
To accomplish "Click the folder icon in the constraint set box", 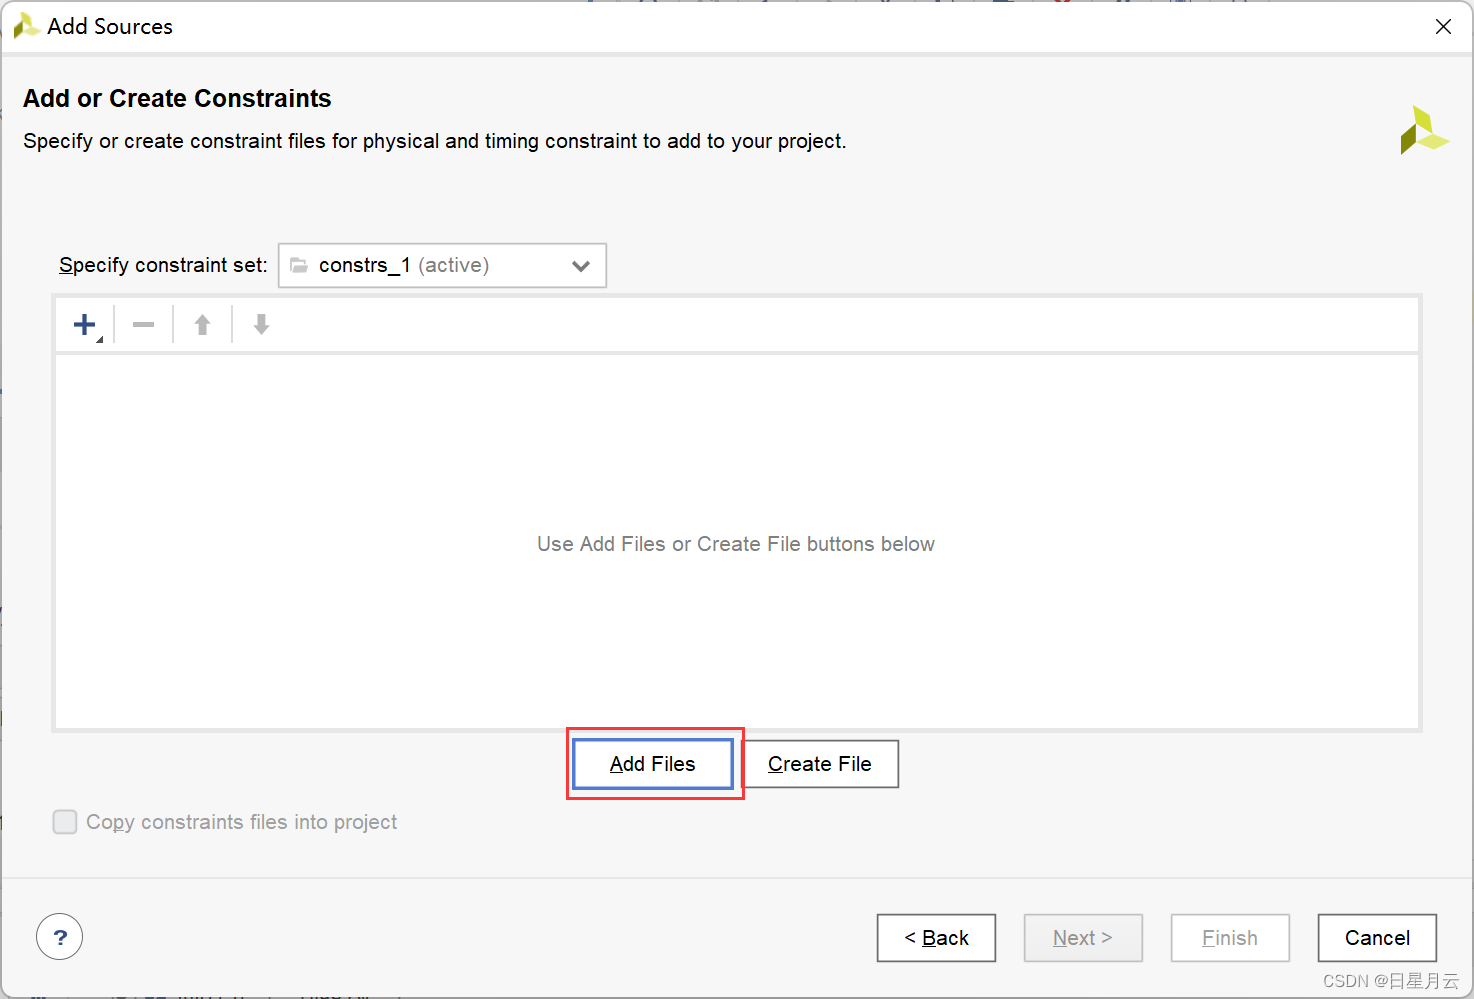I will [x=298, y=265].
